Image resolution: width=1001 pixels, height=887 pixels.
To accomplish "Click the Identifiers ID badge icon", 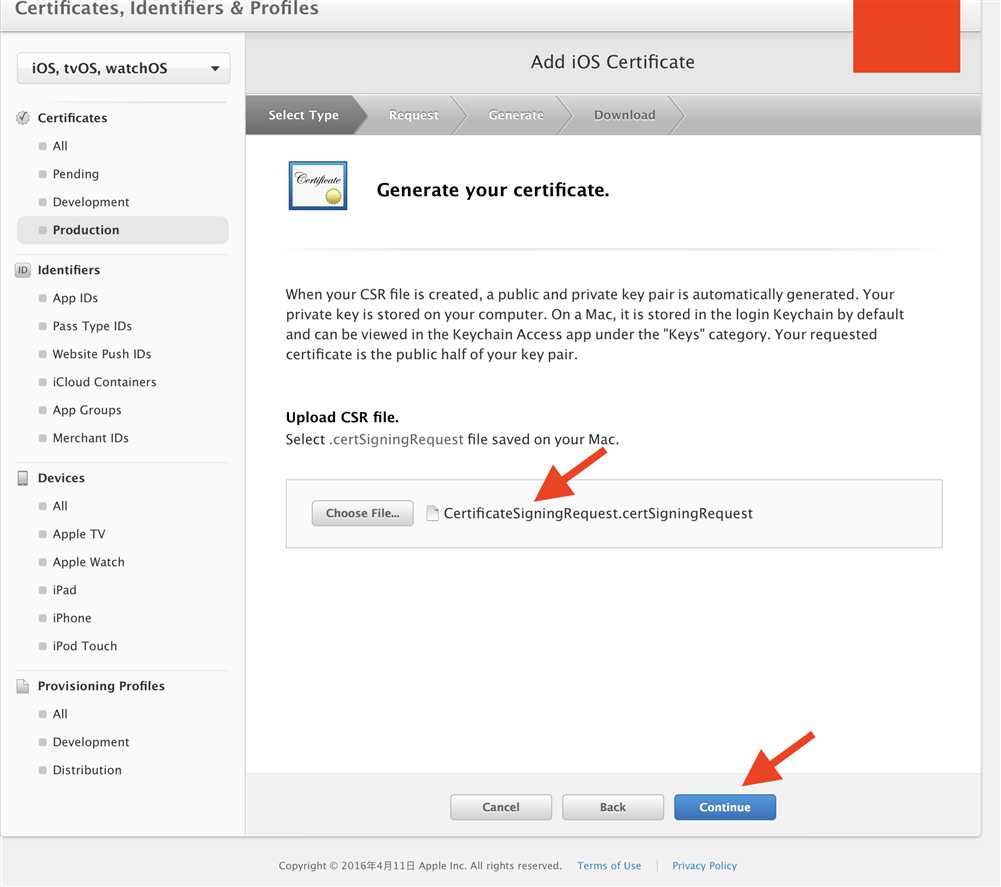I will point(23,270).
